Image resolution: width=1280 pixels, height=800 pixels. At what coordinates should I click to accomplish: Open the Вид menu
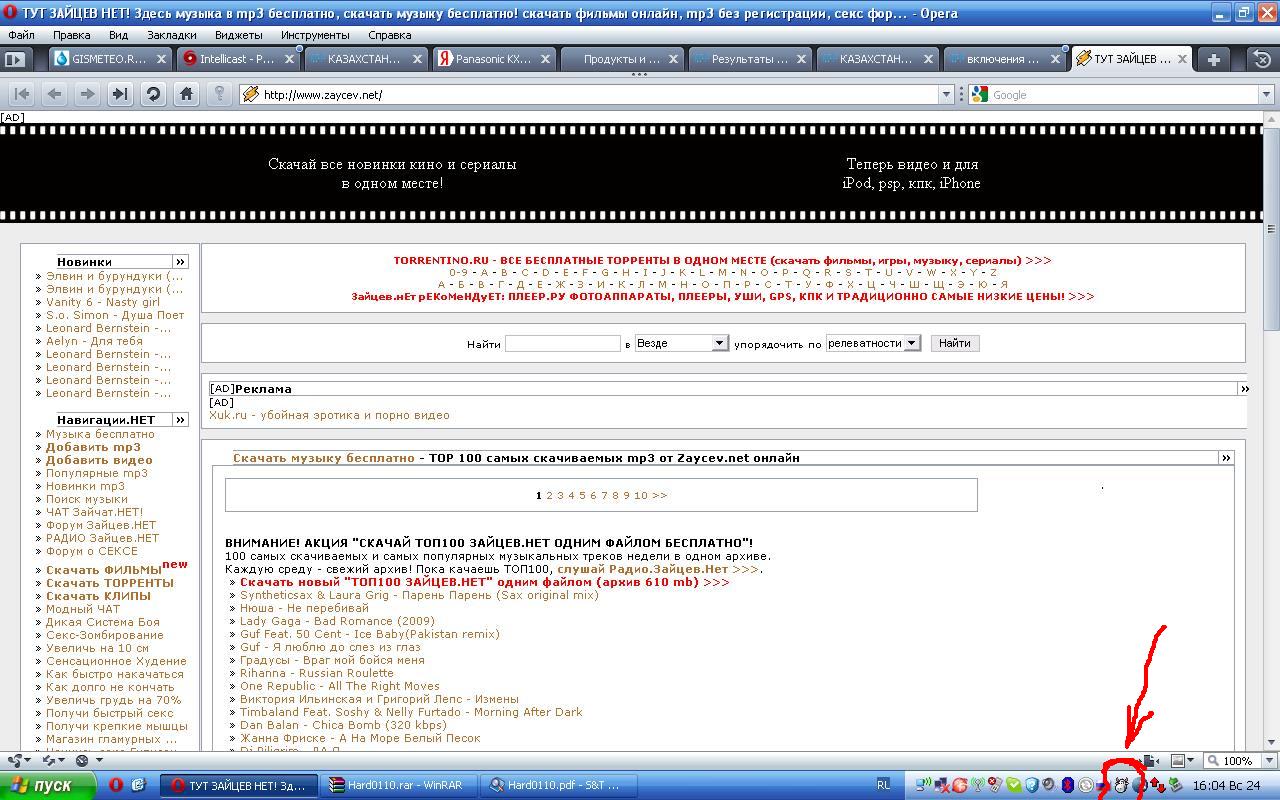[118, 35]
